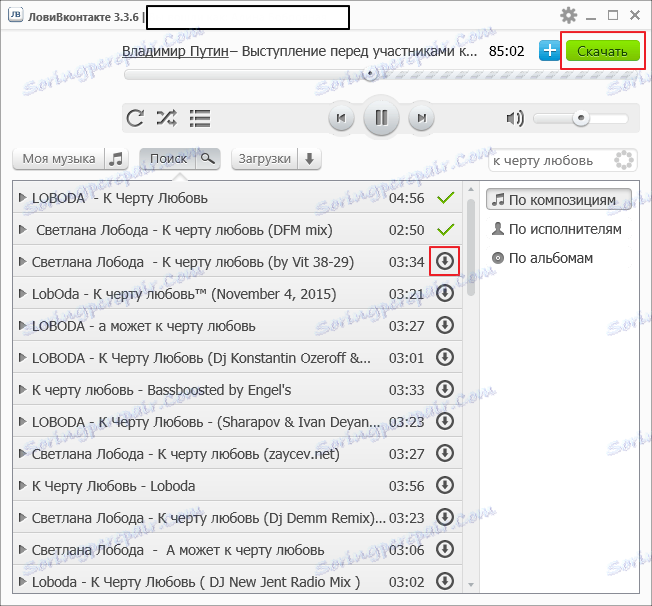
Task: Download track by Vit 38-29
Action: point(445,261)
